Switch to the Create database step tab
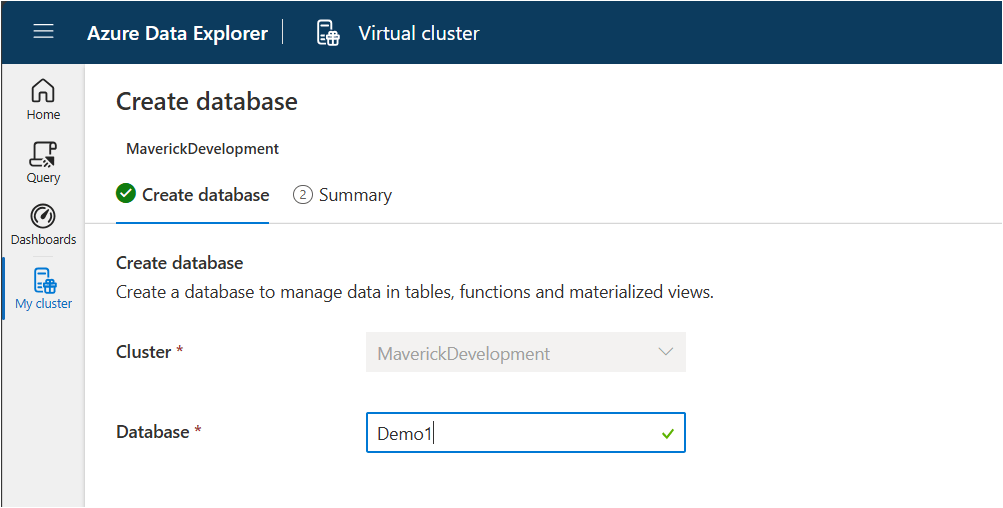The image size is (1003, 508). (205, 195)
